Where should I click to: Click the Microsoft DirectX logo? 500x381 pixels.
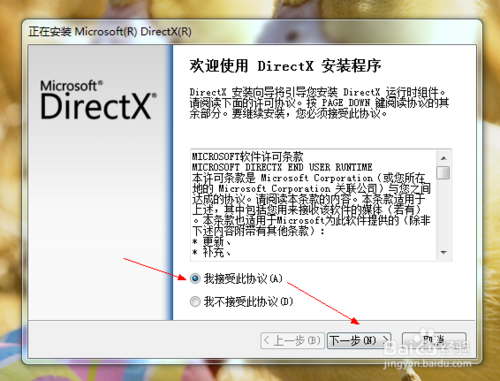(x=98, y=100)
